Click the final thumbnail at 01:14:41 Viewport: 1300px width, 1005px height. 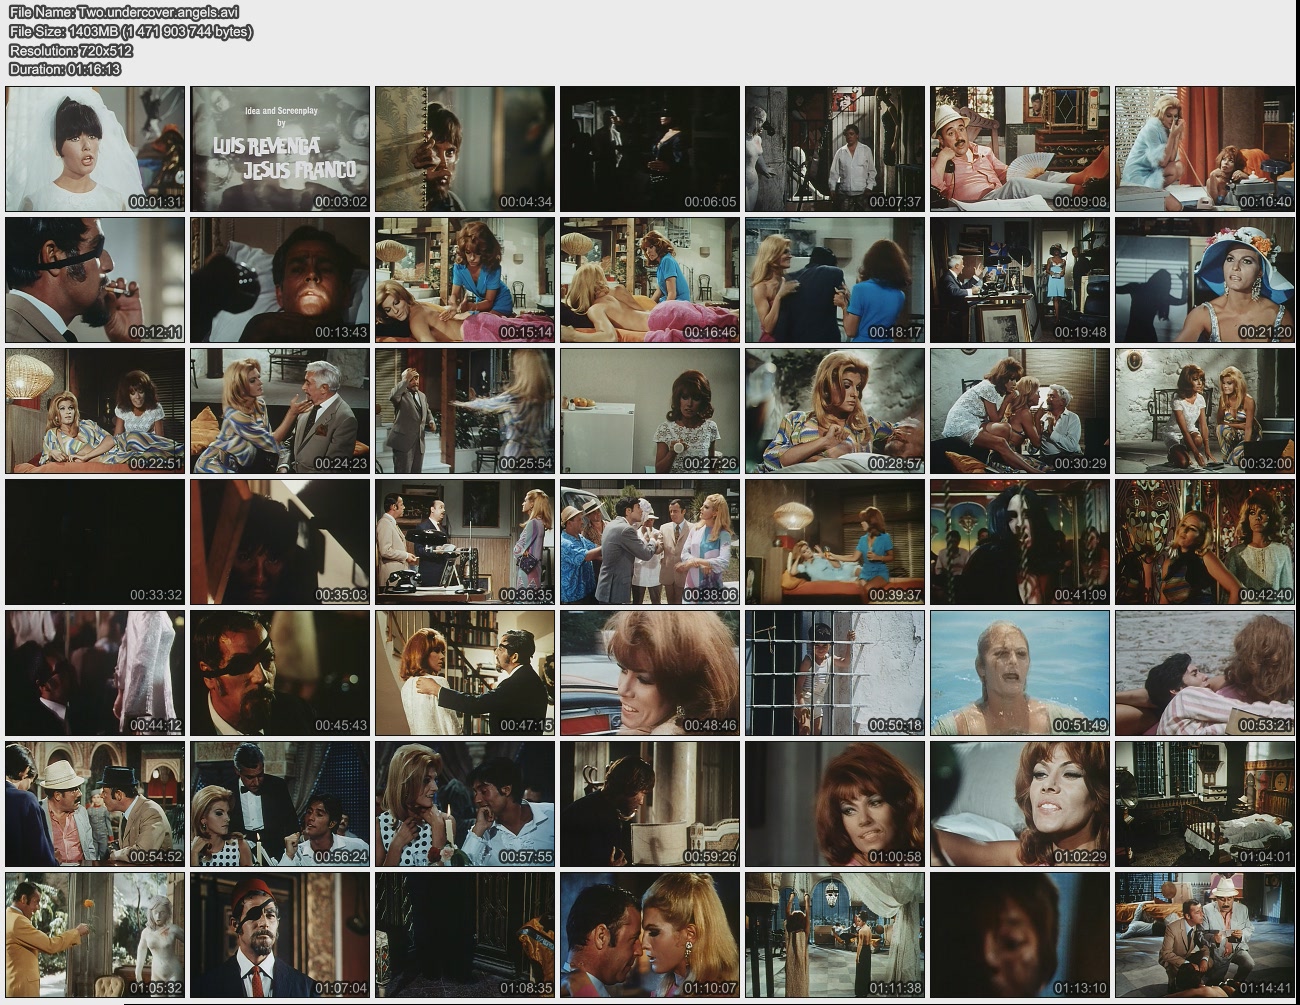(1205, 935)
